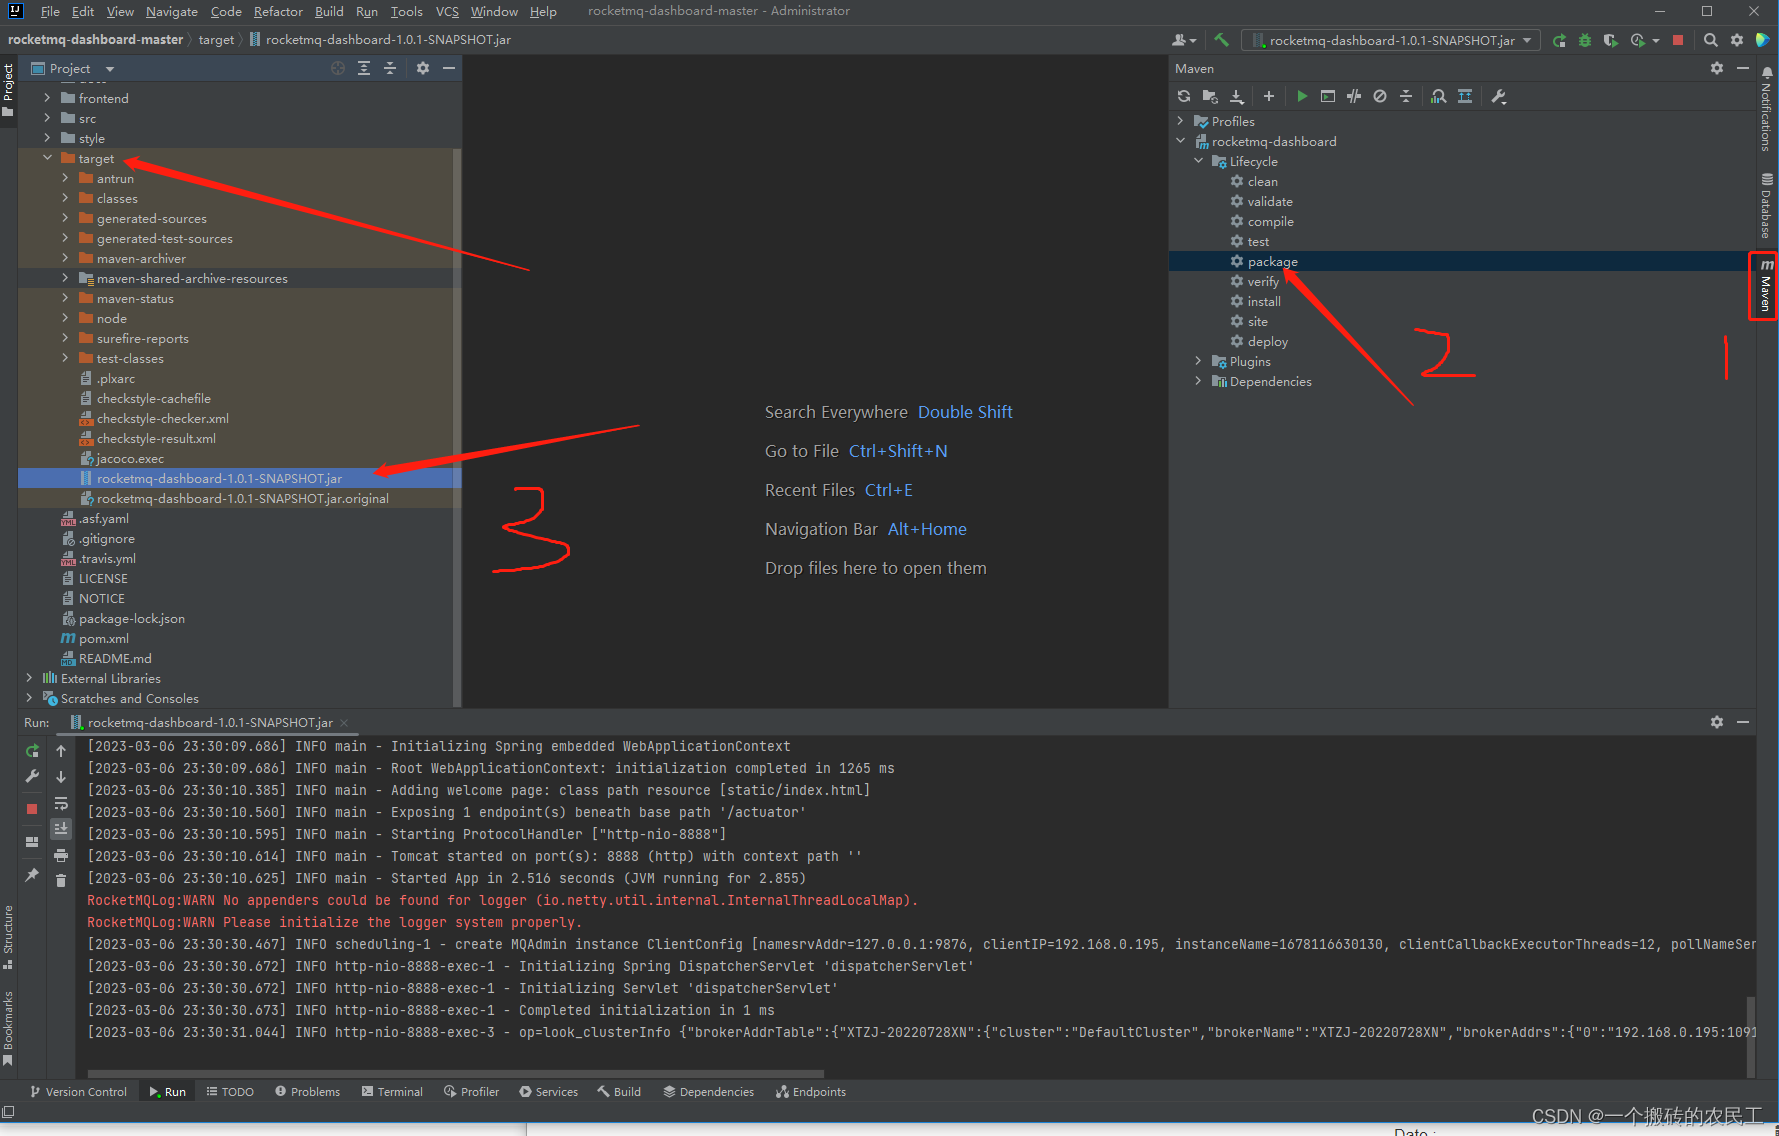Expand the Maven Dependencies node

1199,381
